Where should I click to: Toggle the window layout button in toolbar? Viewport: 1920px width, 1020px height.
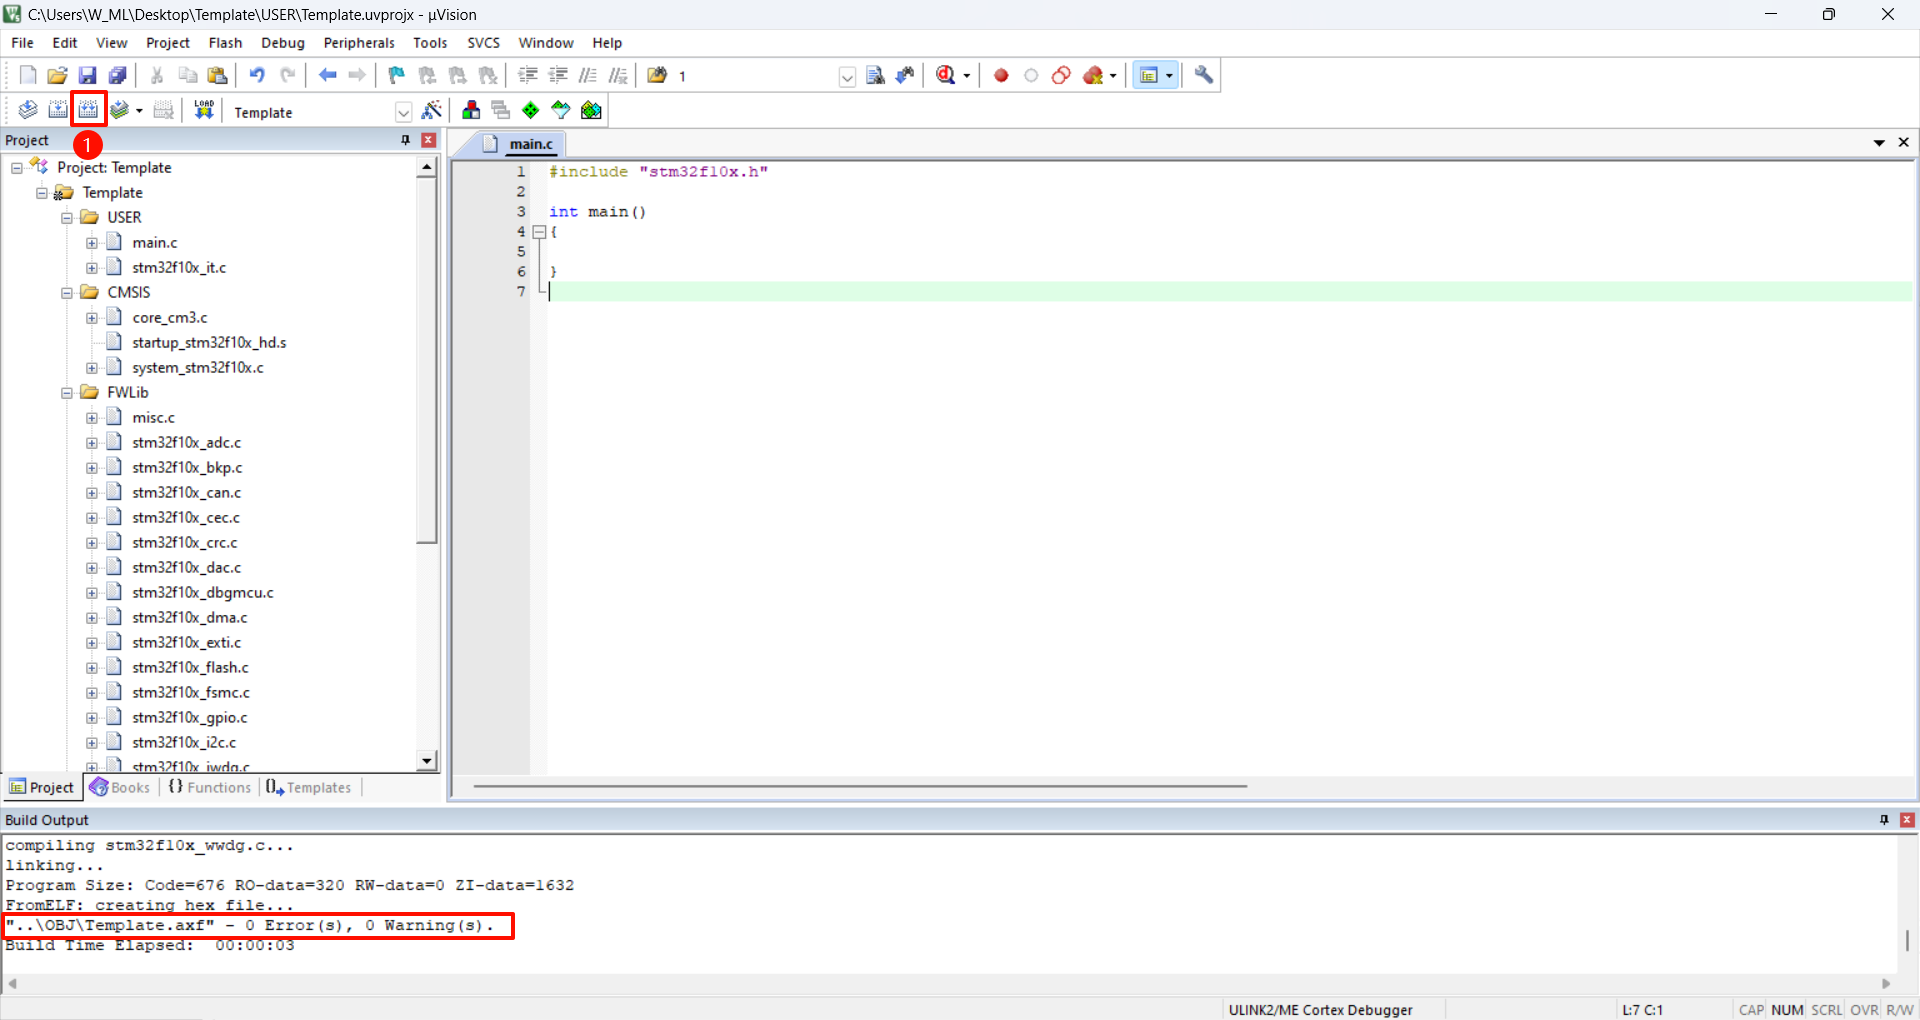[1149, 75]
